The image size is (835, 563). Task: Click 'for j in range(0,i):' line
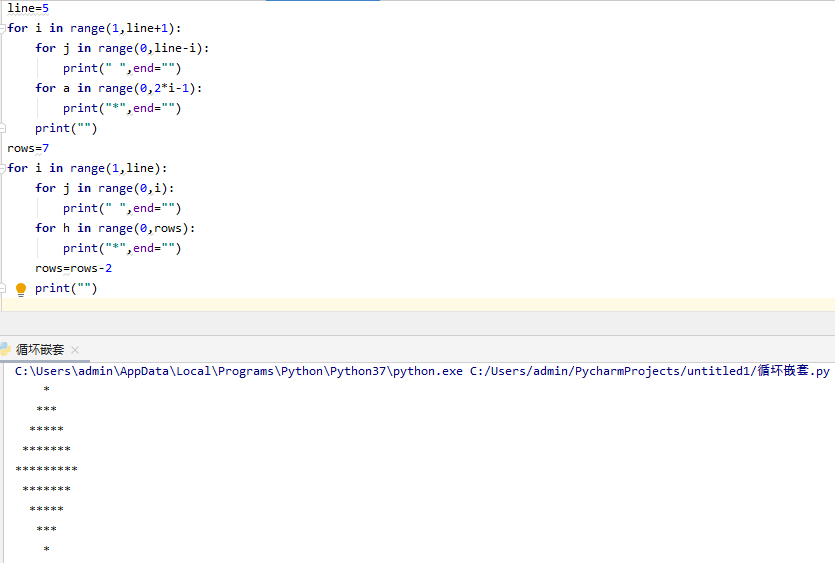tap(105, 188)
